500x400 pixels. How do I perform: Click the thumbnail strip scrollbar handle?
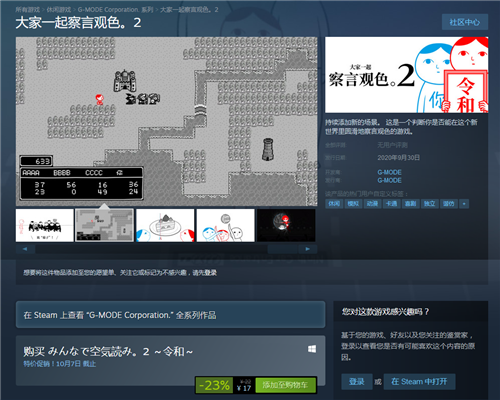pyautogui.click(x=282, y=249)
